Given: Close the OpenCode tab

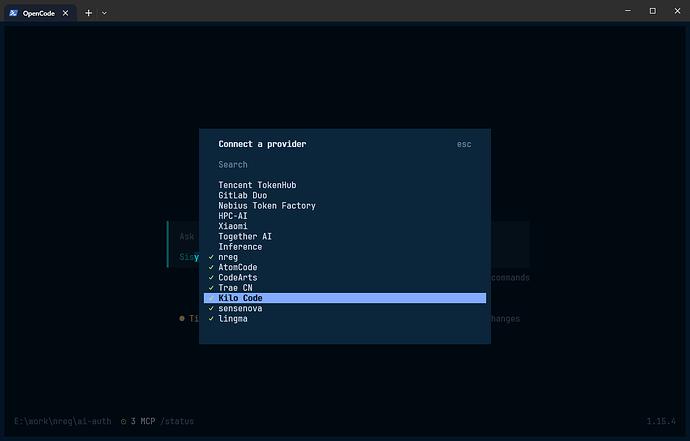Looking at the screenshot, I should click(x=65, y=13).
